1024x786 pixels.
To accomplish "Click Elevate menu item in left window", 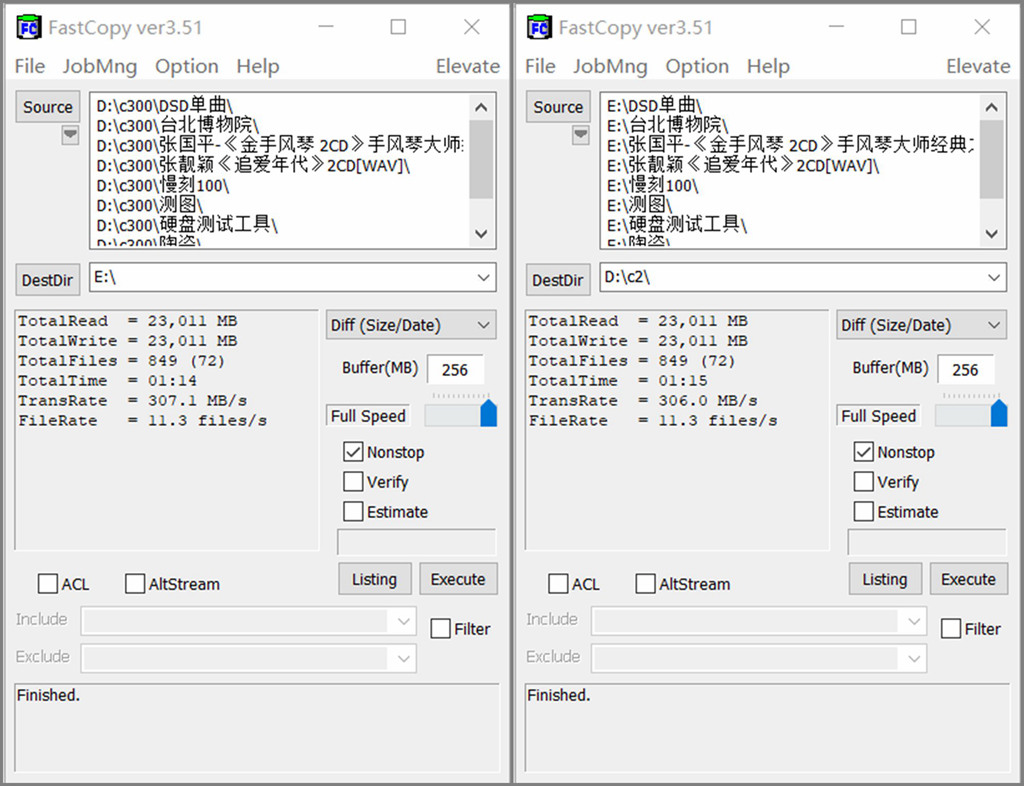I will 468,66.
